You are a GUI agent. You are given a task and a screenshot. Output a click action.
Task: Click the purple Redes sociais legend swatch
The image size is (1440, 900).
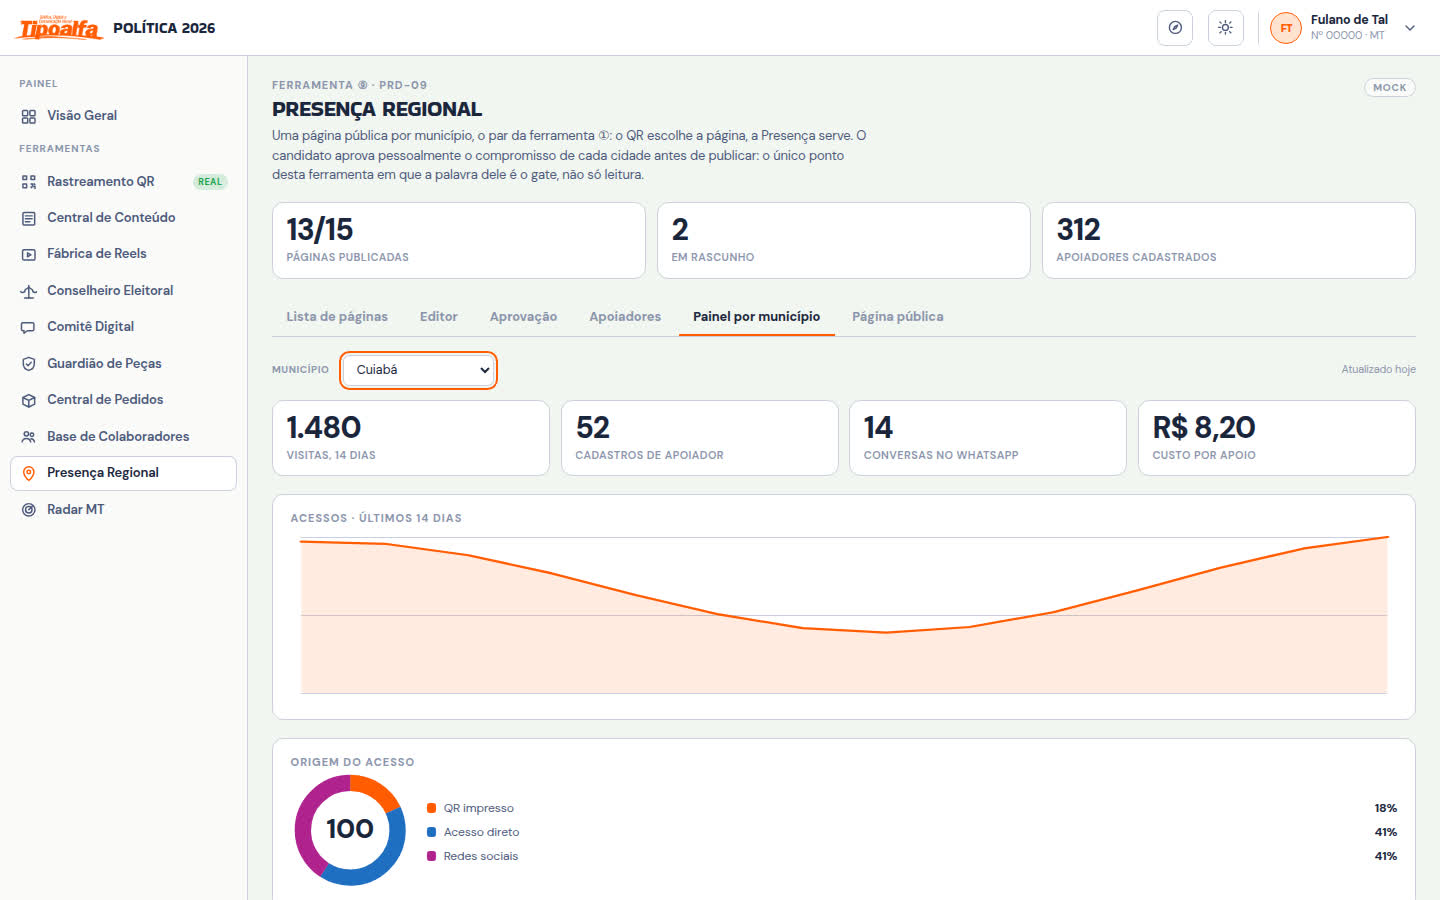coord(431,856)
